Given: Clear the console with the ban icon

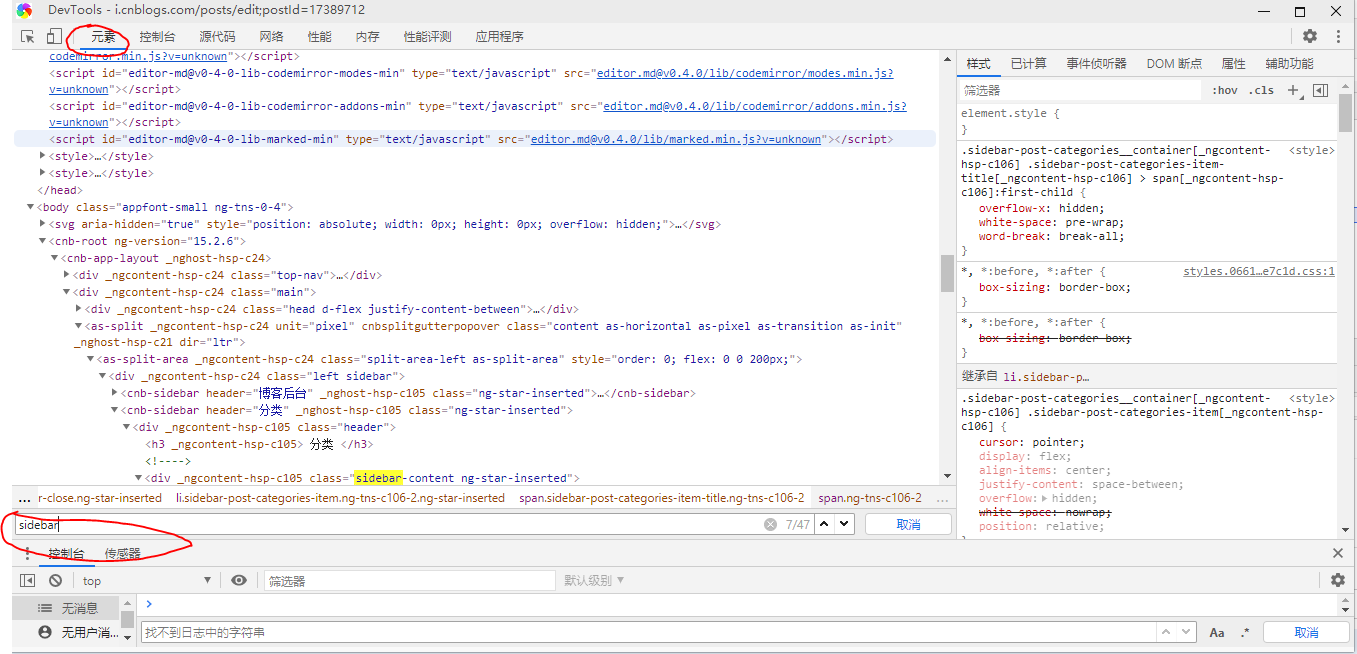Looking at the screenshot, I should click(55, 580).
